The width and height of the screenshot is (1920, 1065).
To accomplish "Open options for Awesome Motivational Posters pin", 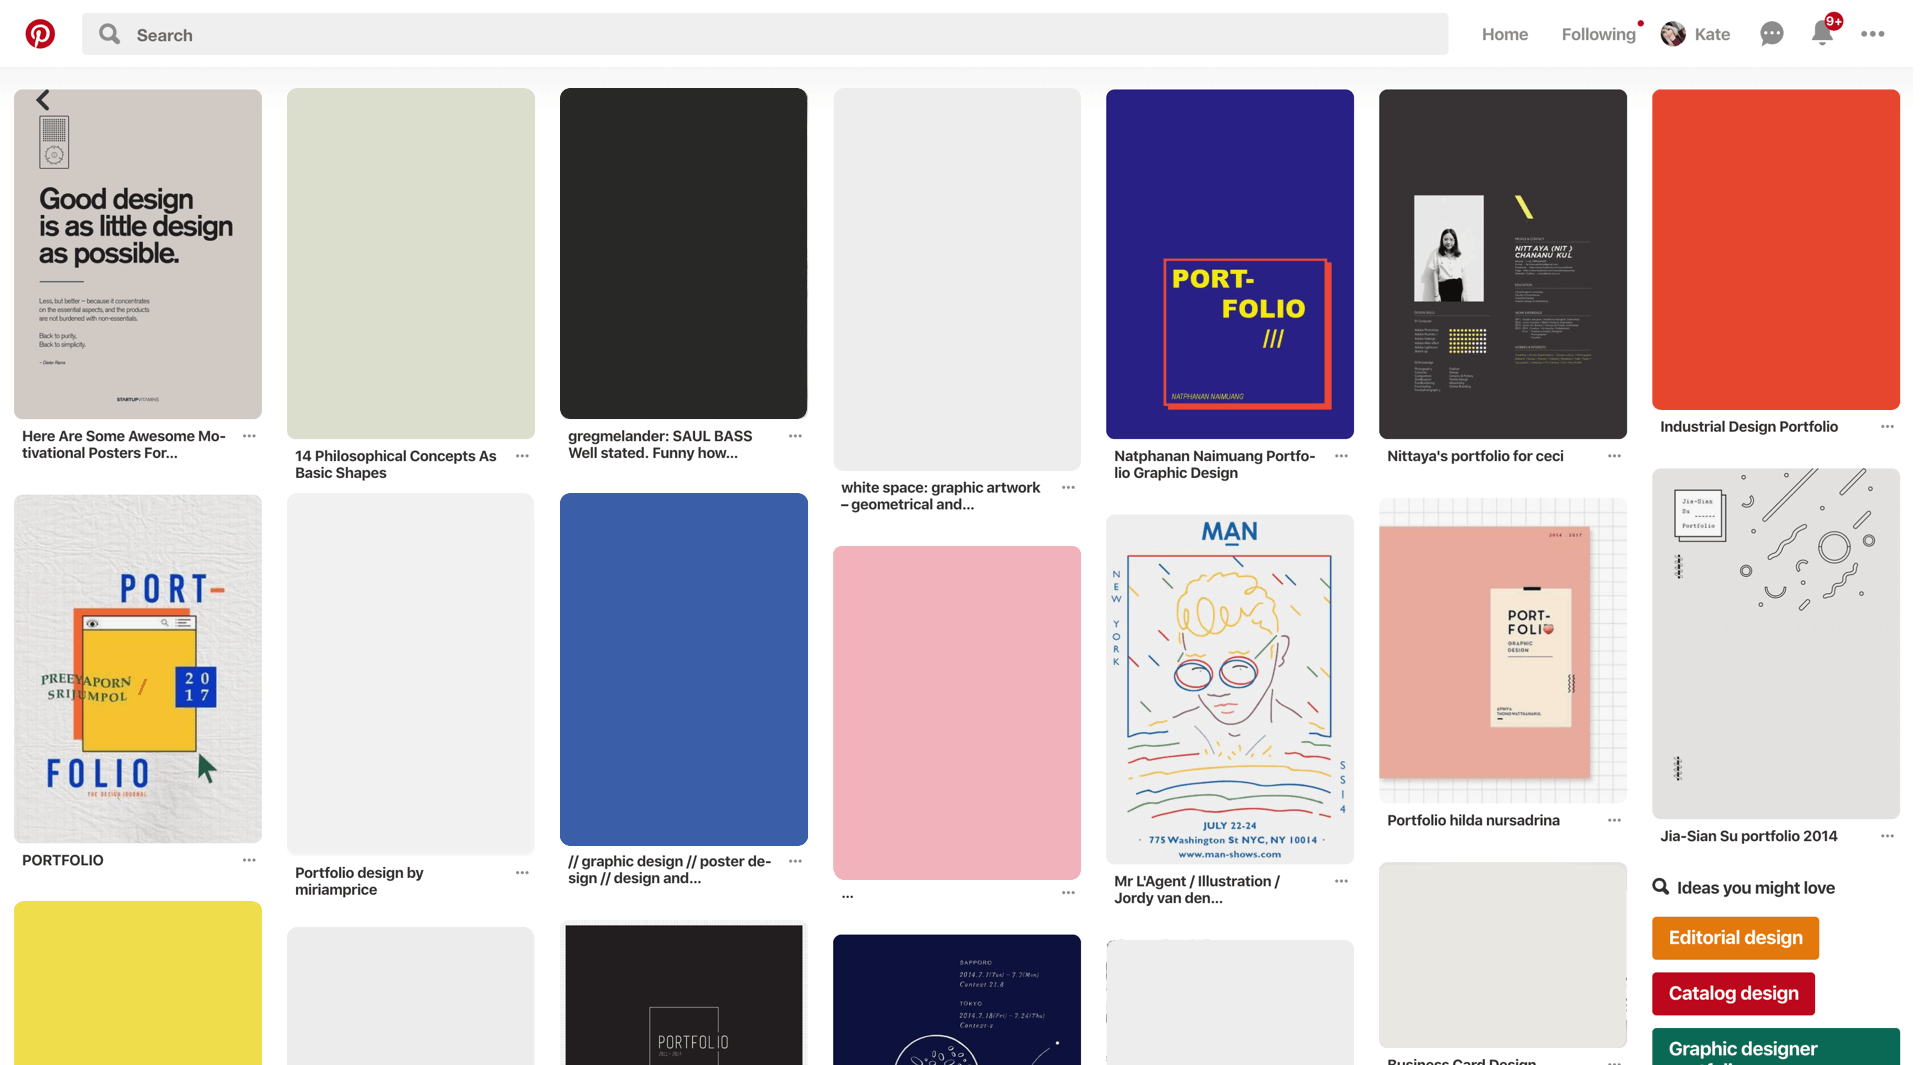I will 249,436.
